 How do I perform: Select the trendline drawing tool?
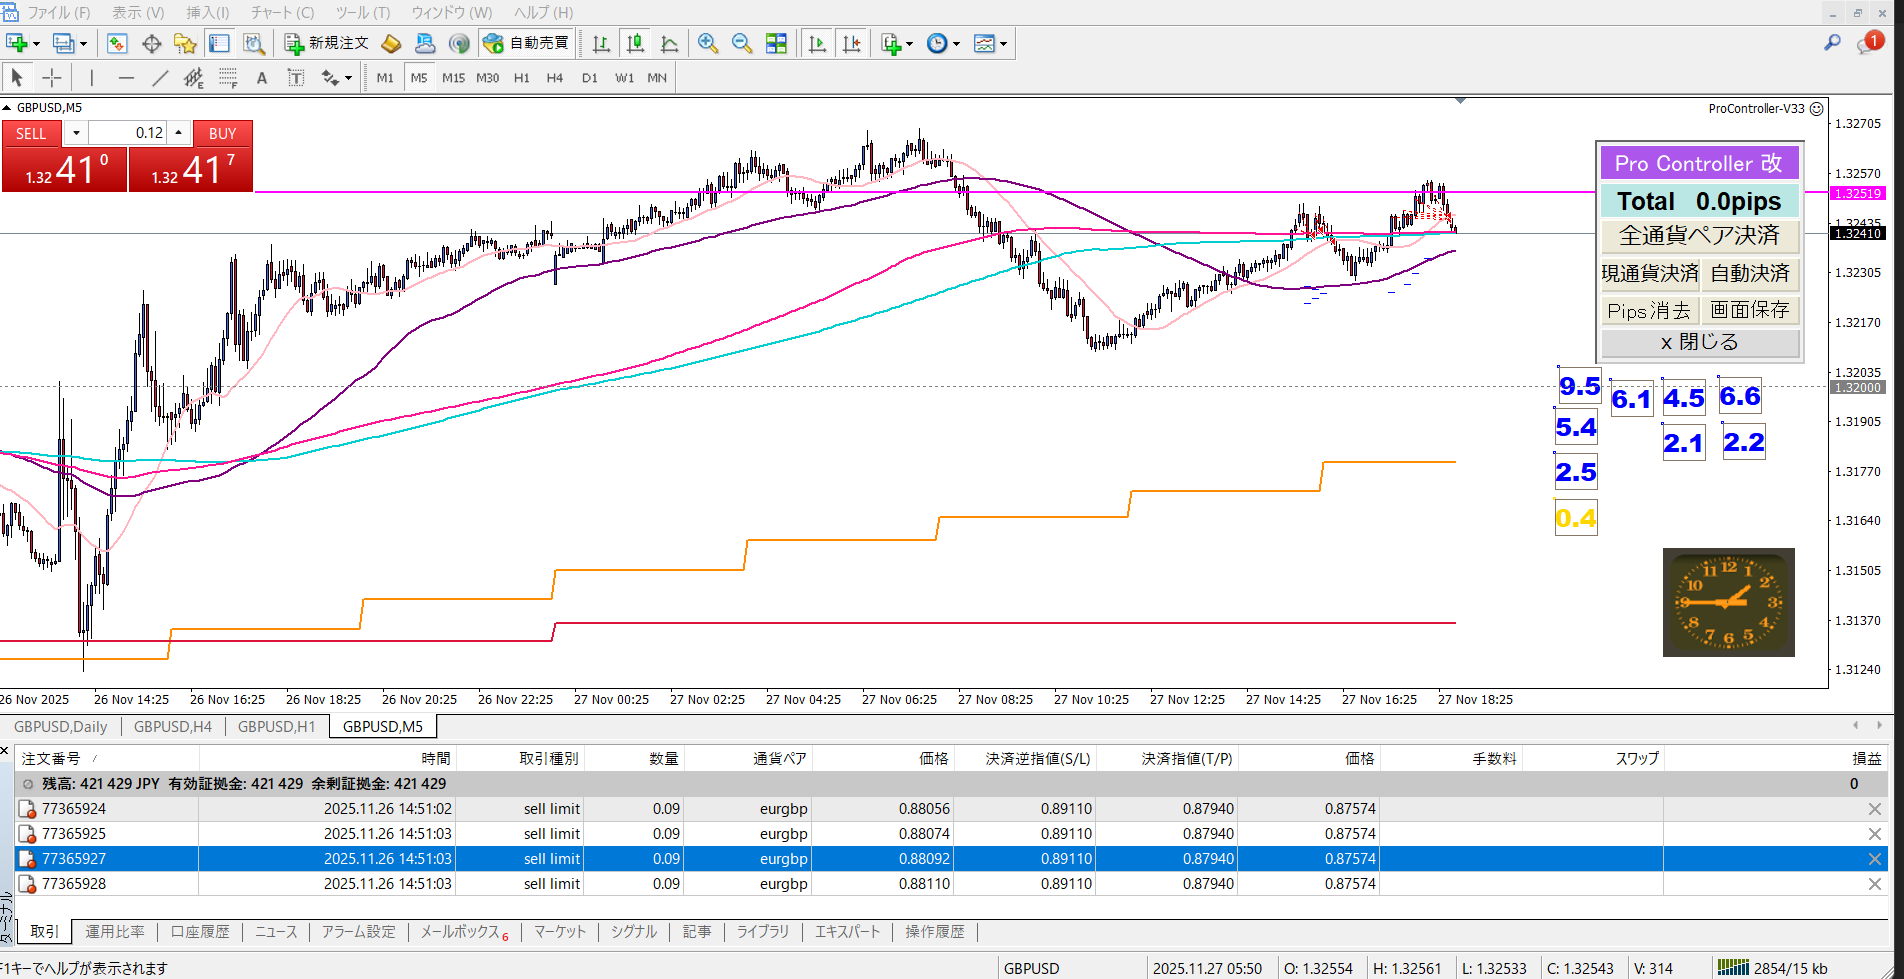pyautogui.click(x=160, y=78)
